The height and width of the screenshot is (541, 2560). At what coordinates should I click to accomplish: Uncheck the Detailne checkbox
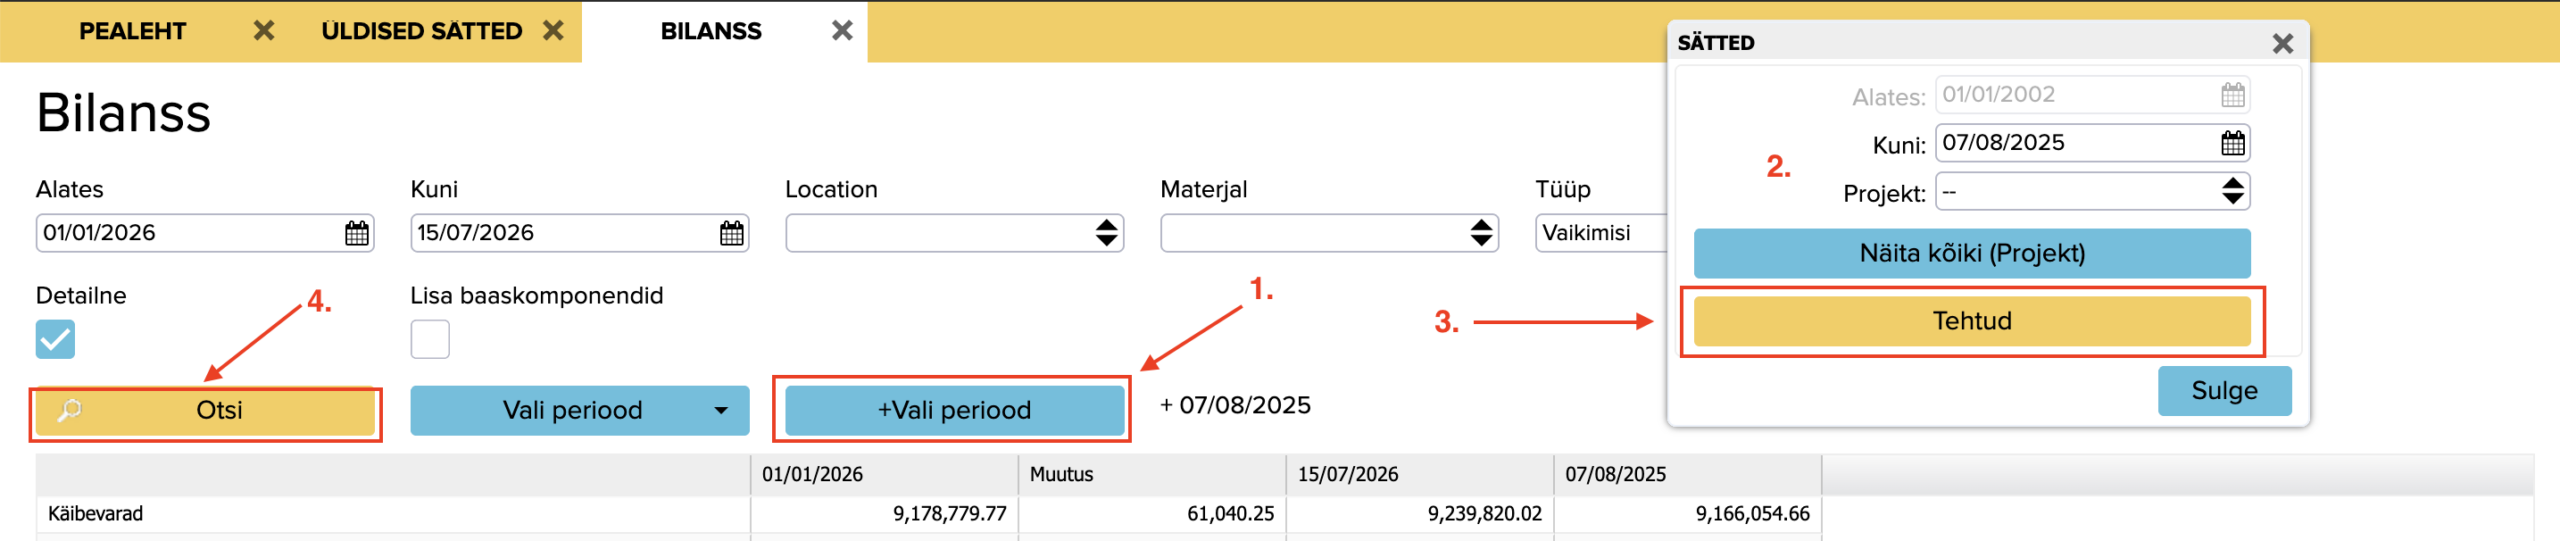55,339
